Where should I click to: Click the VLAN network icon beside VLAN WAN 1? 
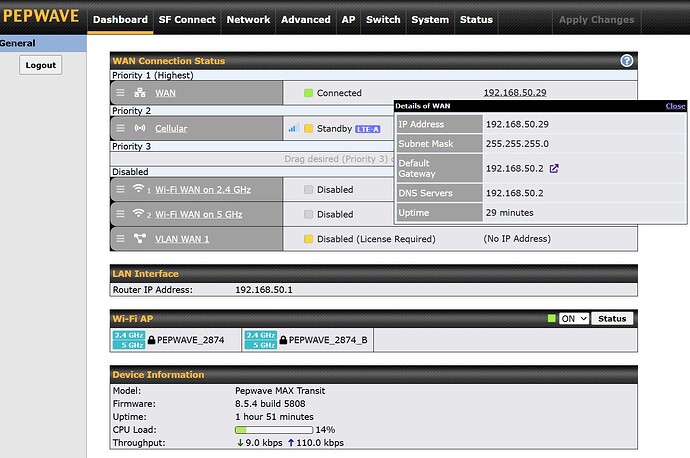coord(140,238)
